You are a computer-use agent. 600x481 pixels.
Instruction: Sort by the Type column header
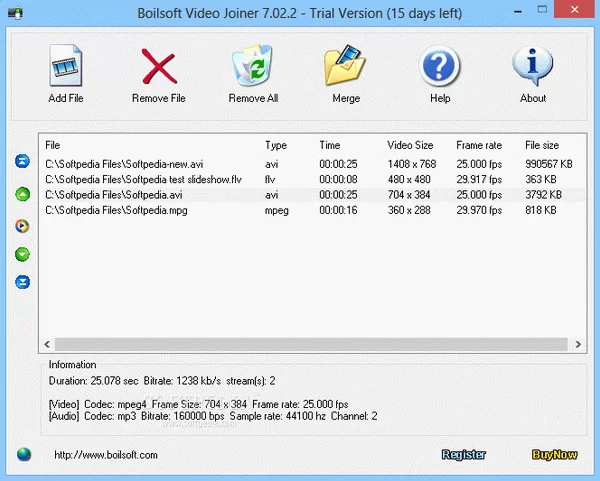(276, 145)
